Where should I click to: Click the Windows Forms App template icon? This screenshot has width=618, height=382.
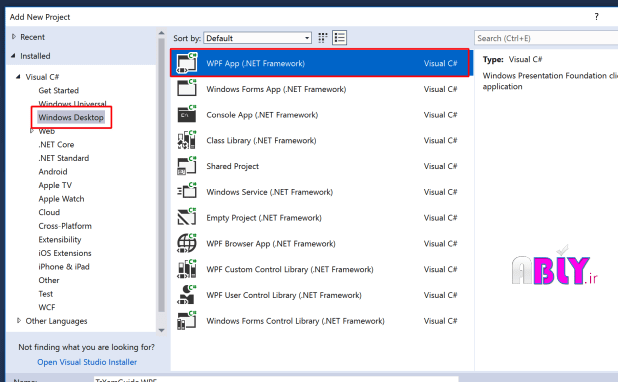(x=187, y=89)
